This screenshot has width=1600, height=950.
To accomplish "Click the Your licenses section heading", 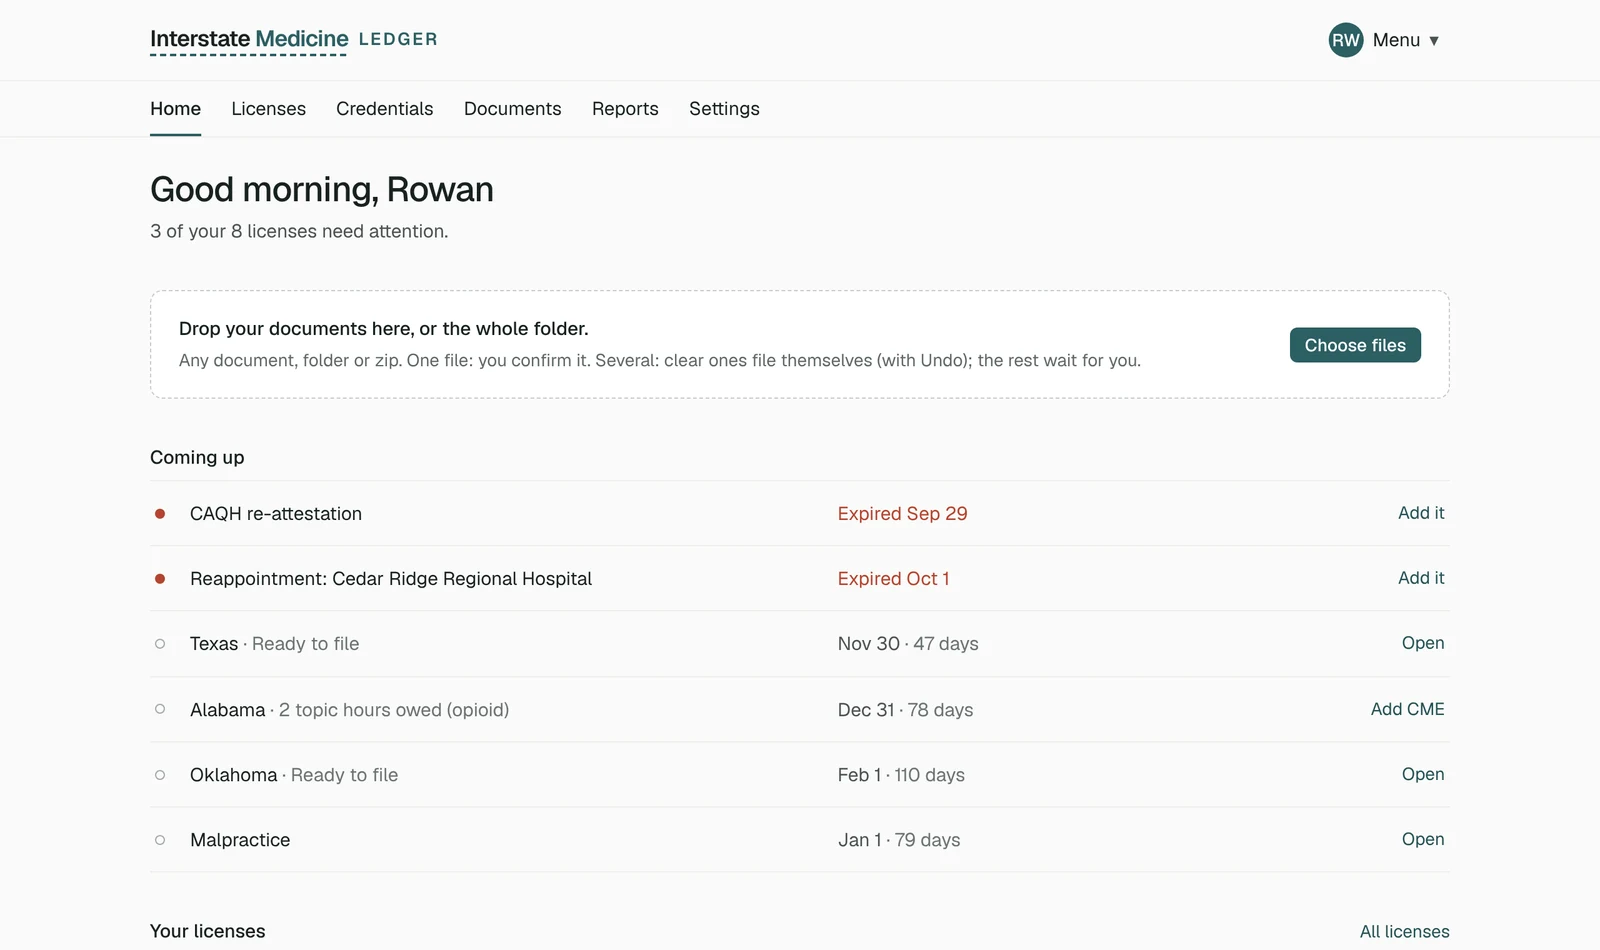I will click(208, 931).
